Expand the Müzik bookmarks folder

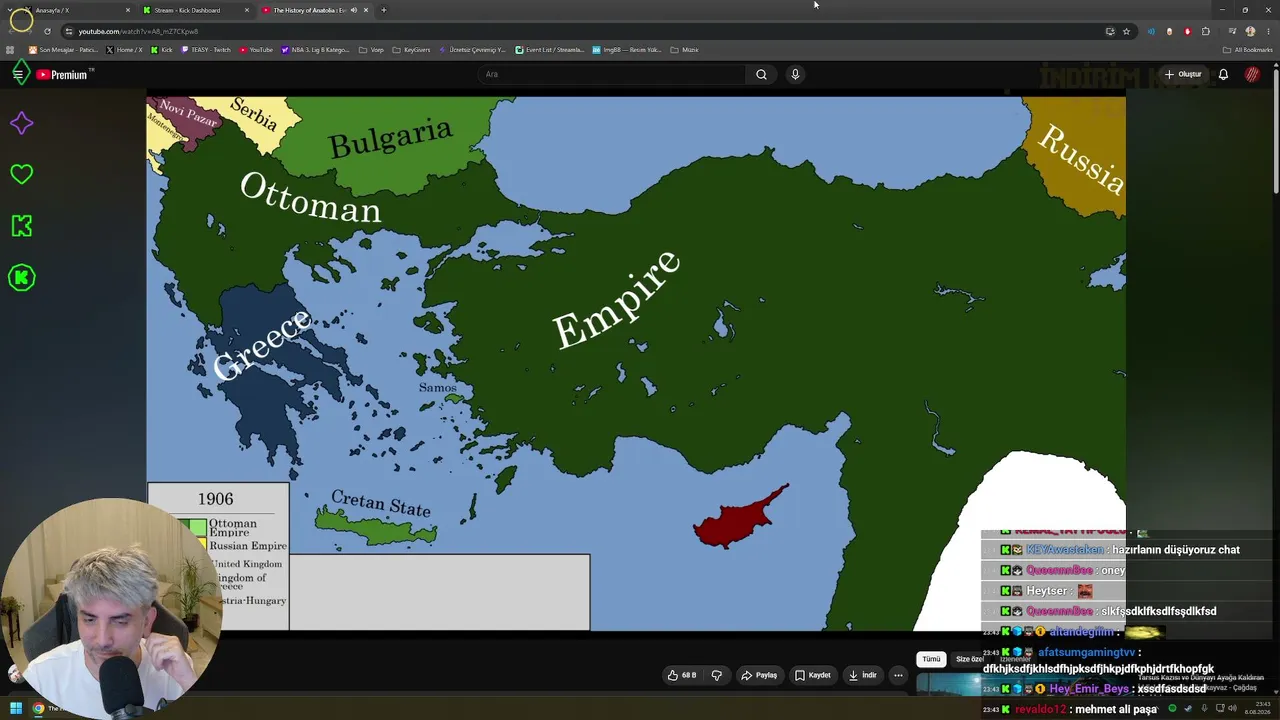[x=684, y=50]
